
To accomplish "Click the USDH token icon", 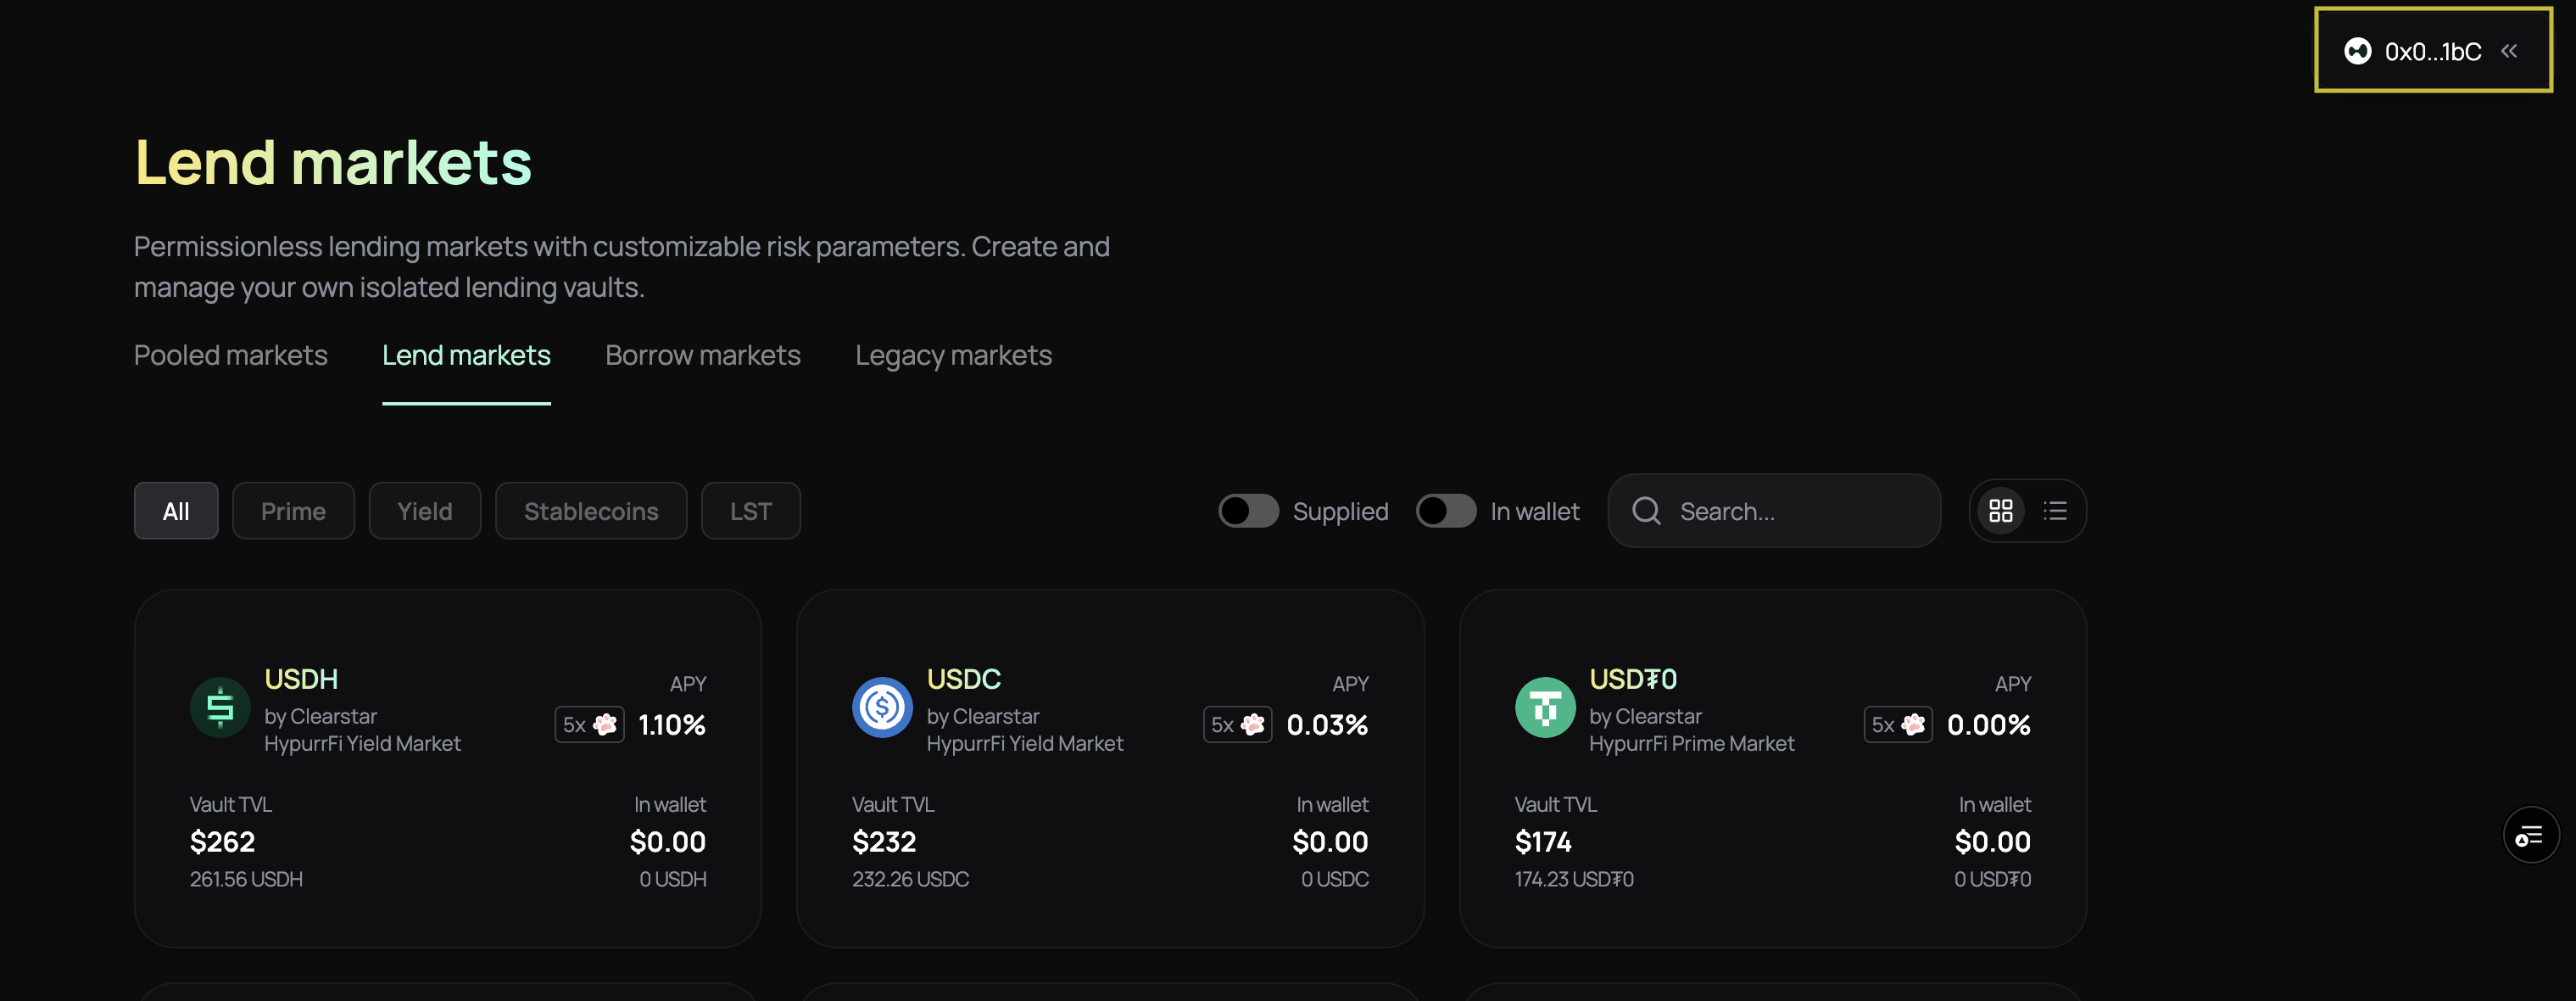I will coord(219,707).
